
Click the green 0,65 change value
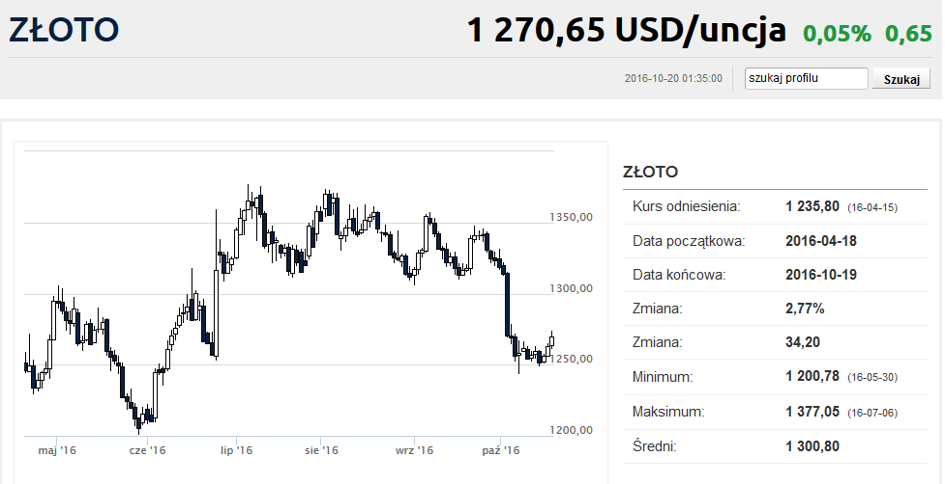point(908,34)
